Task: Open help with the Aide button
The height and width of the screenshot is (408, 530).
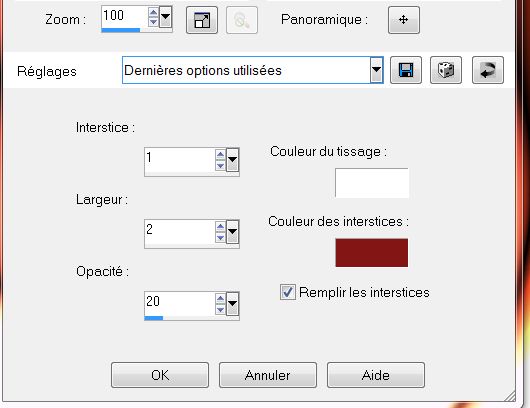Action: (x=376, y=375)
